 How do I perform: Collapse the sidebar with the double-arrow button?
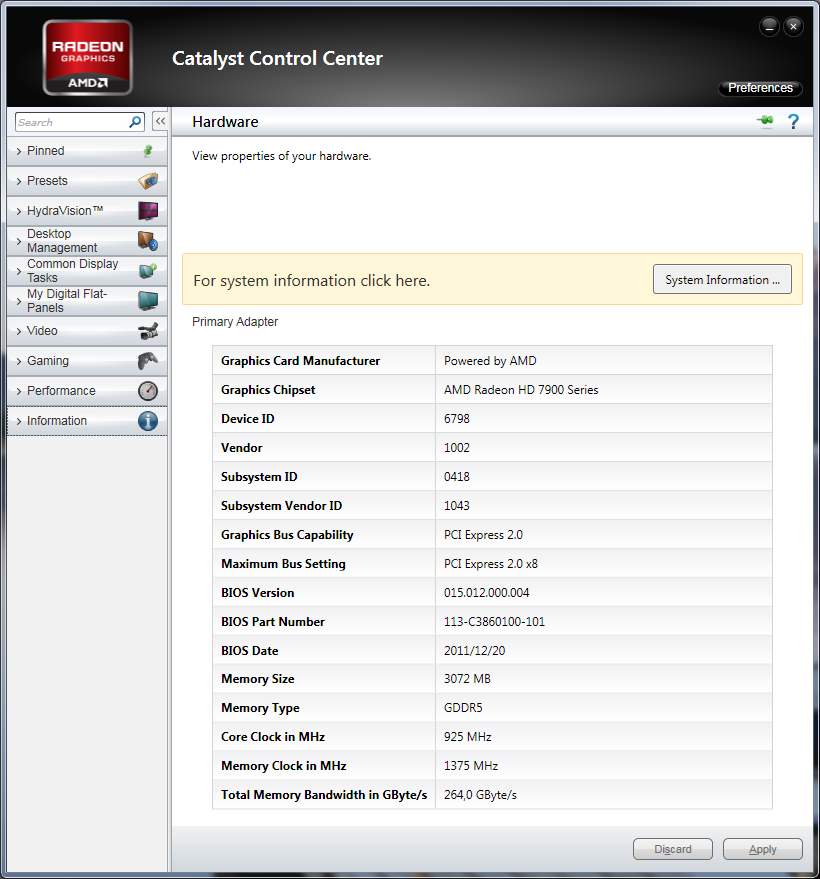(160, 121)
